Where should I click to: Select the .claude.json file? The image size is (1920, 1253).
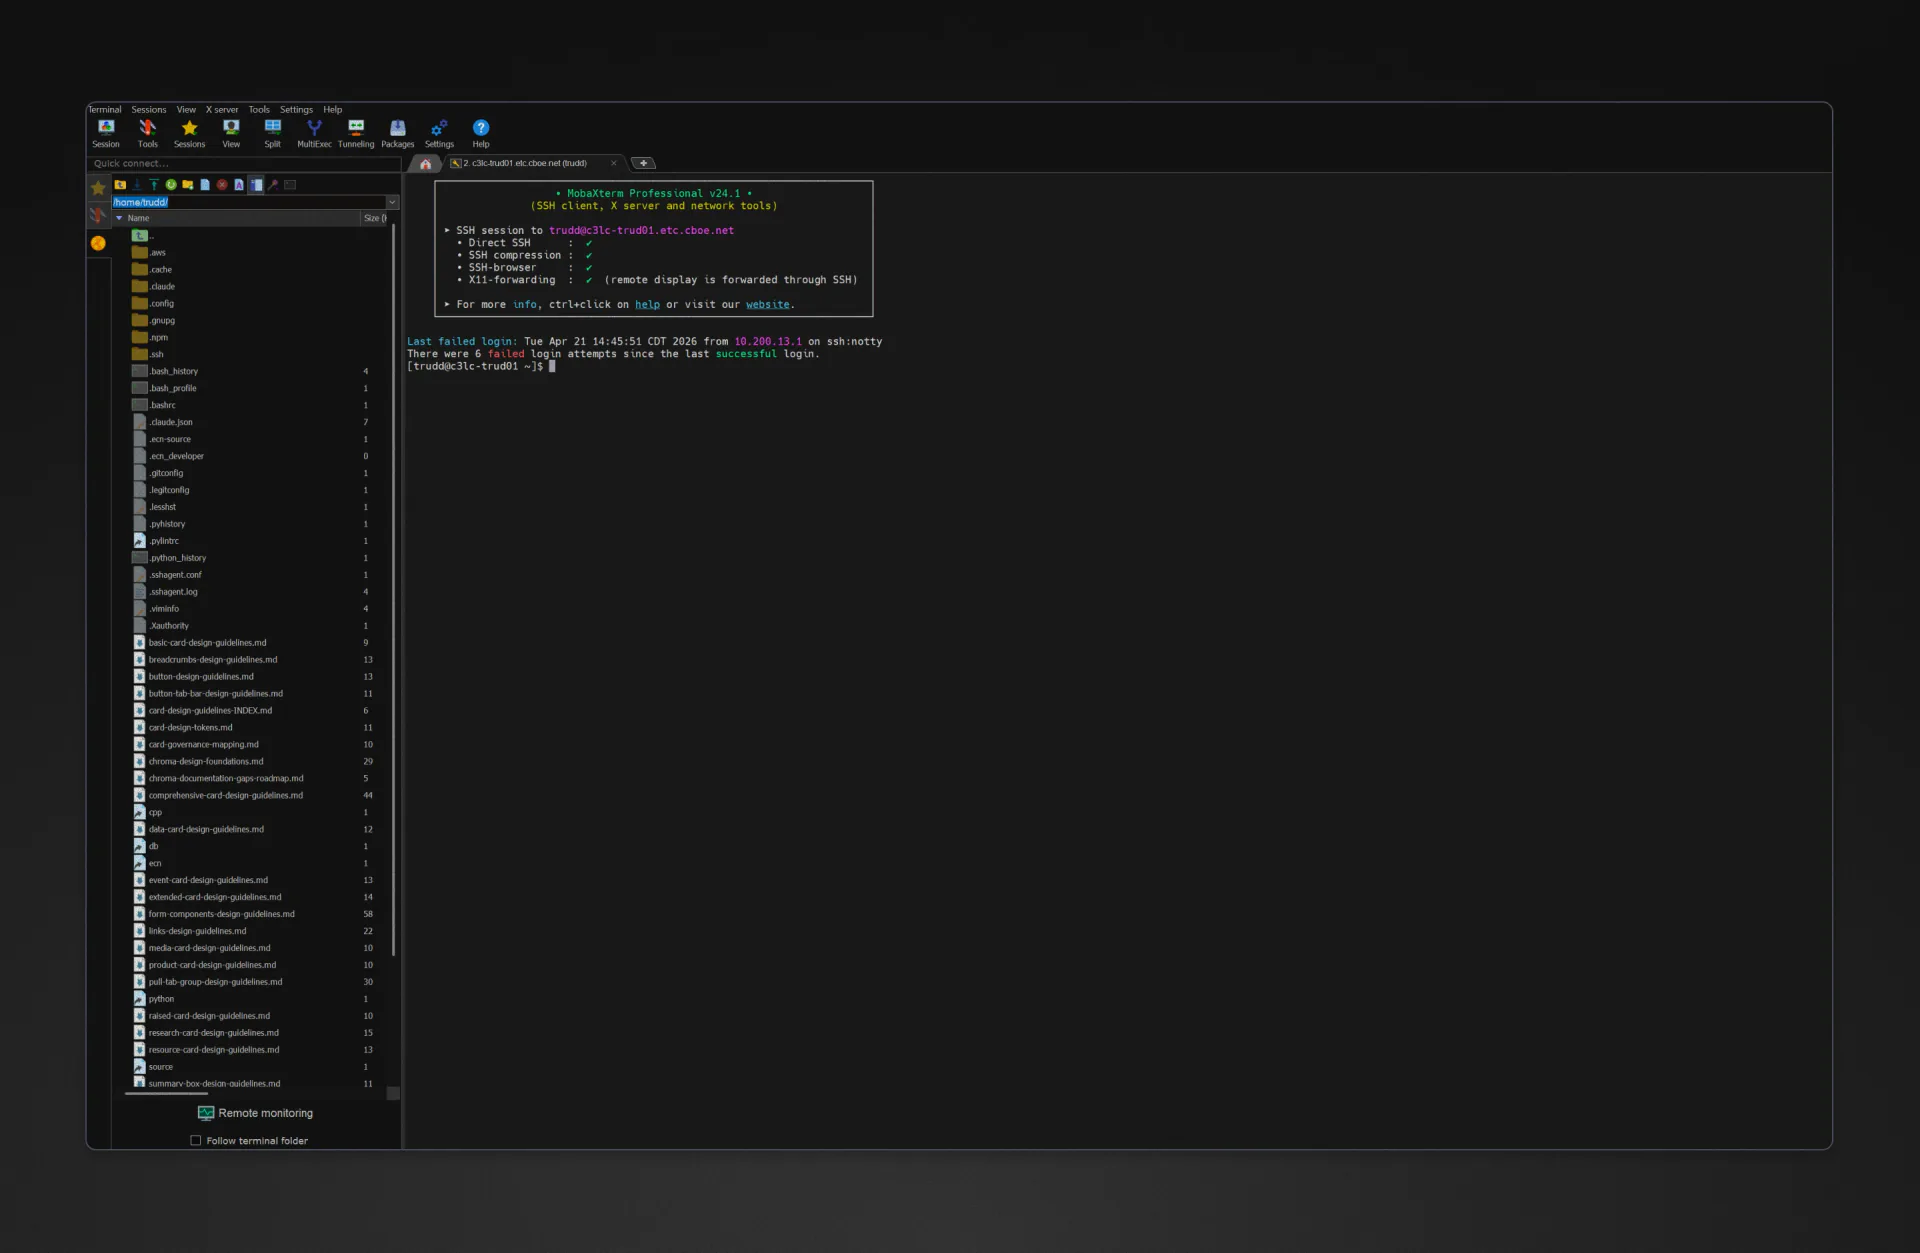[163, 423]
